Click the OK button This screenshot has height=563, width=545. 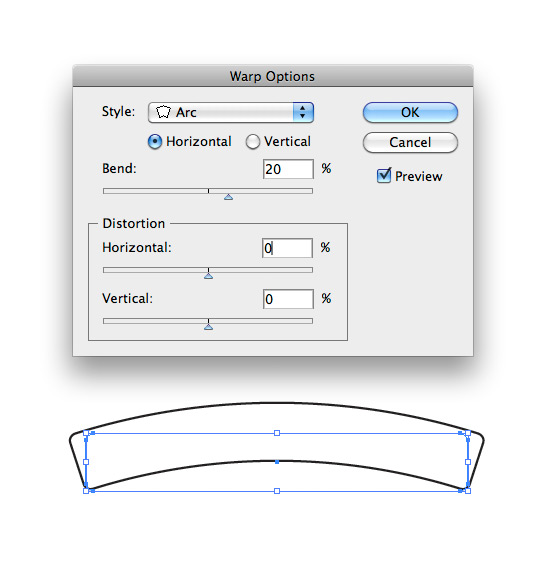410,112
